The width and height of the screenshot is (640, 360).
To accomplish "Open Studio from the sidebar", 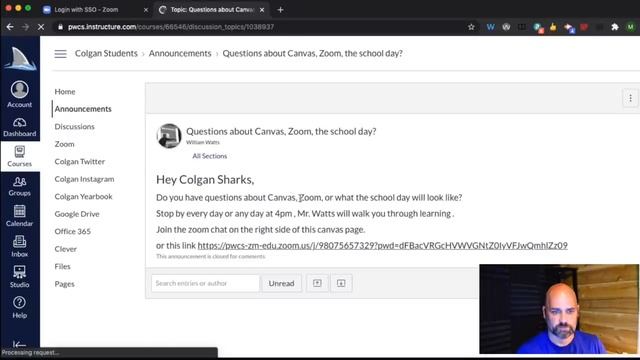I will (20, 277).
